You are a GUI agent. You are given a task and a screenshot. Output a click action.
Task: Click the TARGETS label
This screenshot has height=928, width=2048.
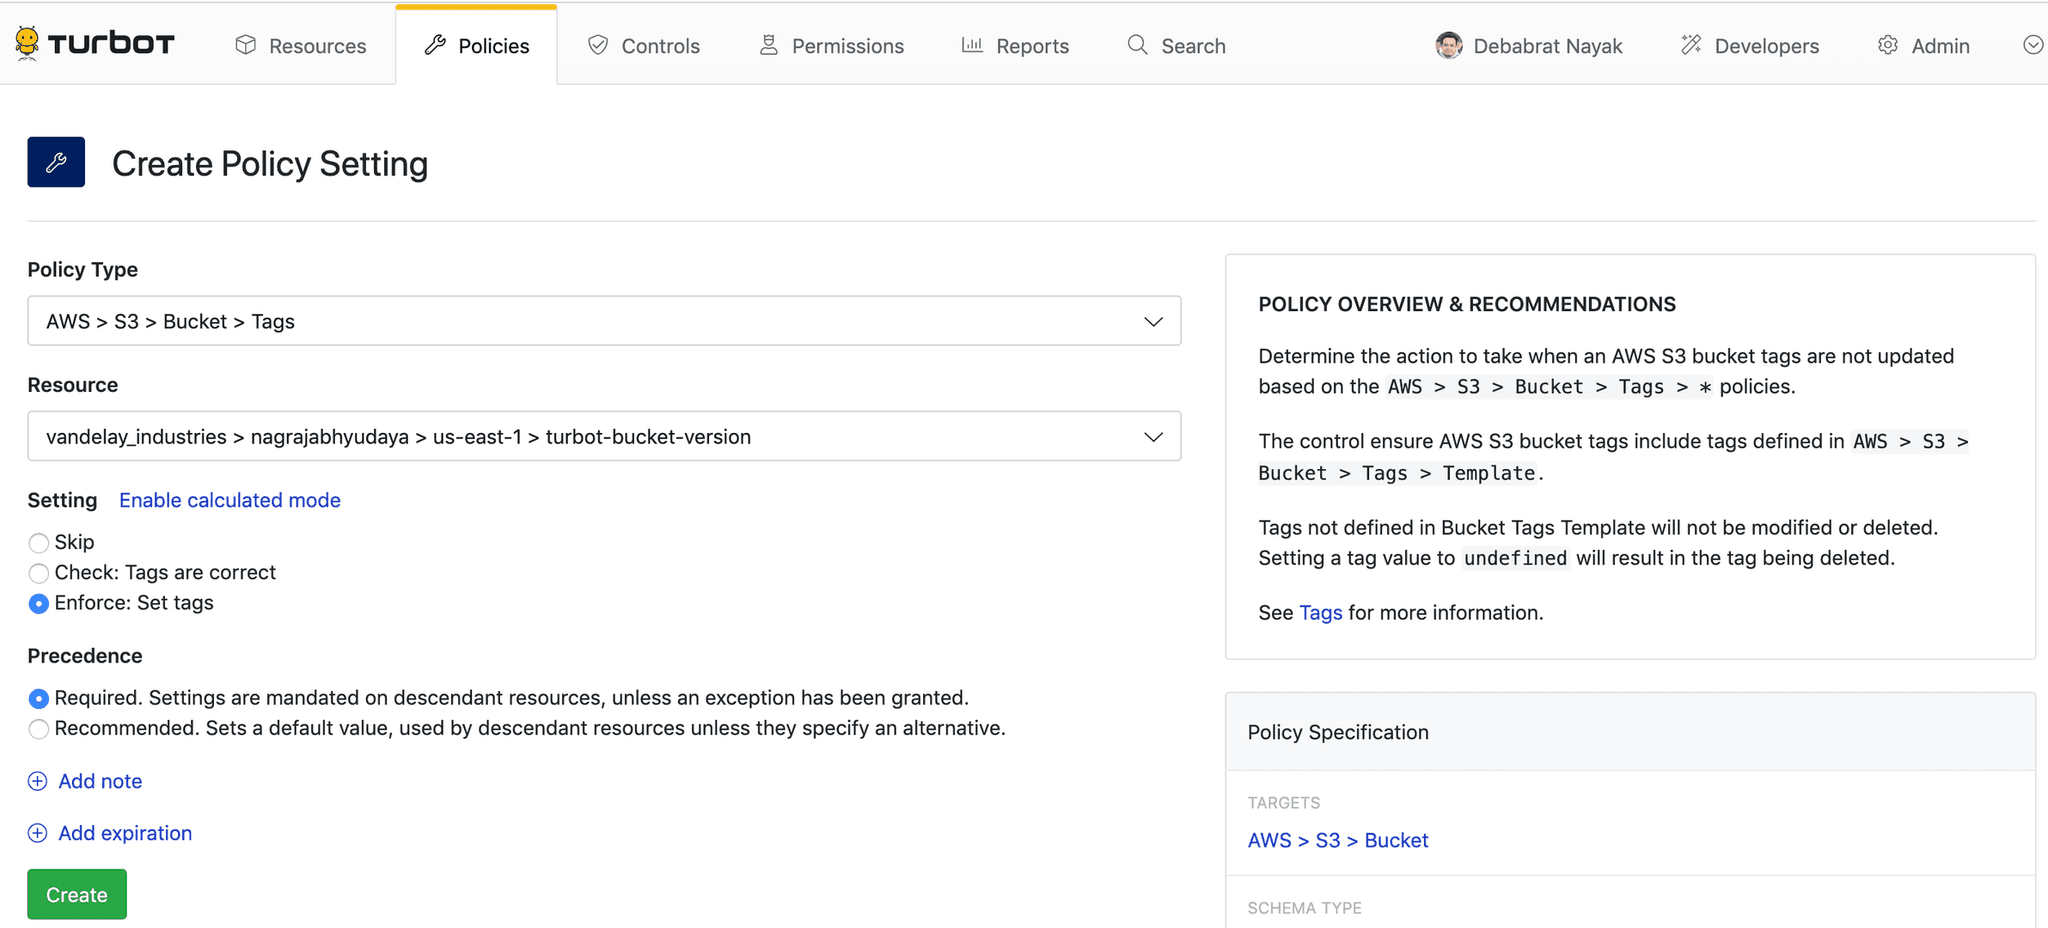[1284, 803]
